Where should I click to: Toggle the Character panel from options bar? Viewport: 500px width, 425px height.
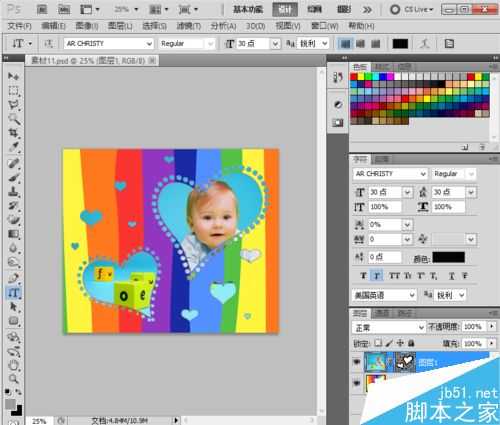point(449,43)
